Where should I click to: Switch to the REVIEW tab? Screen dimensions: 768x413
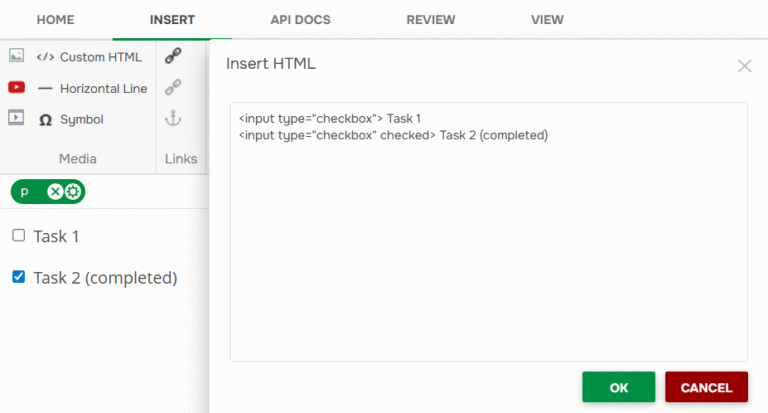tap(431, 20)
